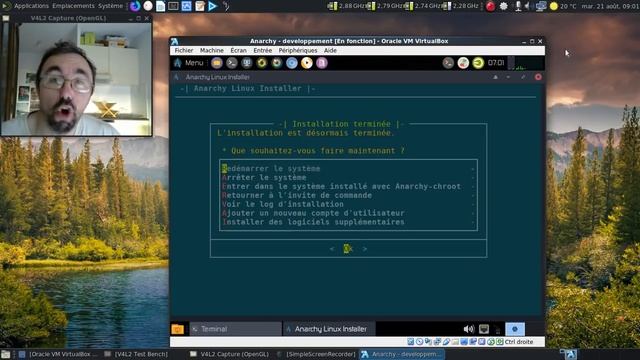This screenshot has width=640, height=360.
Task: Select Entrer dans le système installé avec Anarchy-chroot
Action: pyautogui.click(x=348, y=187)
